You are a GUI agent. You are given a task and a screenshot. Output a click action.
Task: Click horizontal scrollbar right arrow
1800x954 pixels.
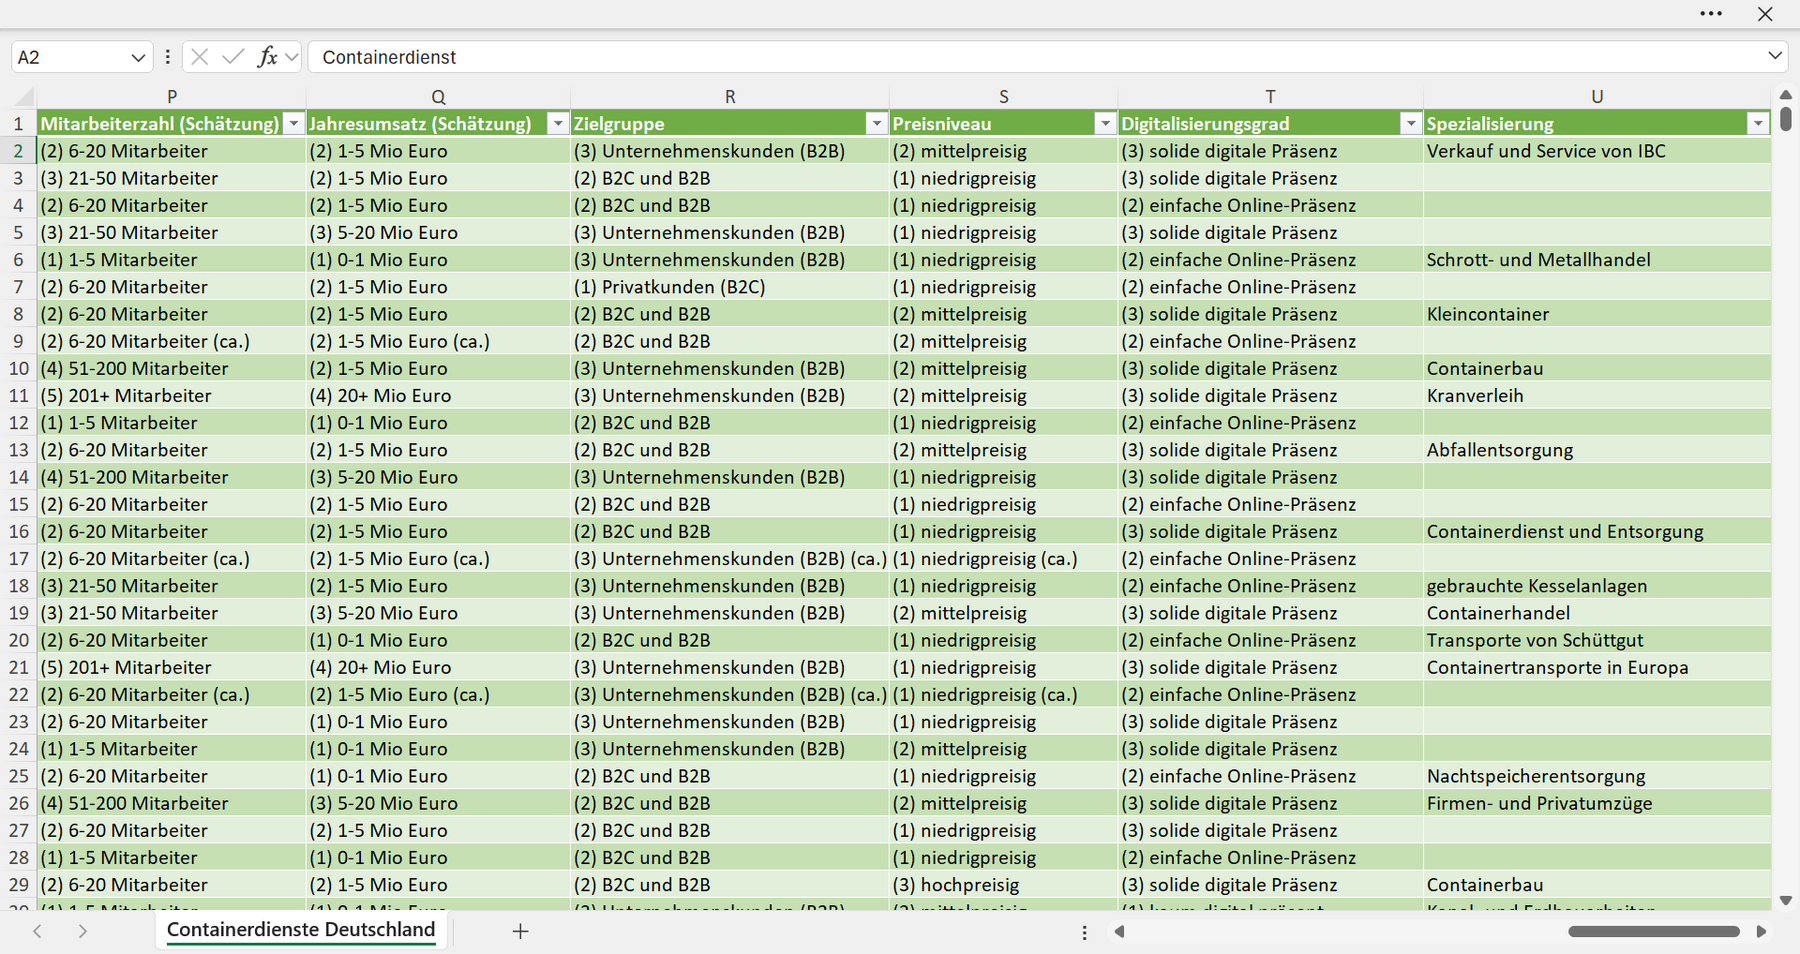point(1761,932)
